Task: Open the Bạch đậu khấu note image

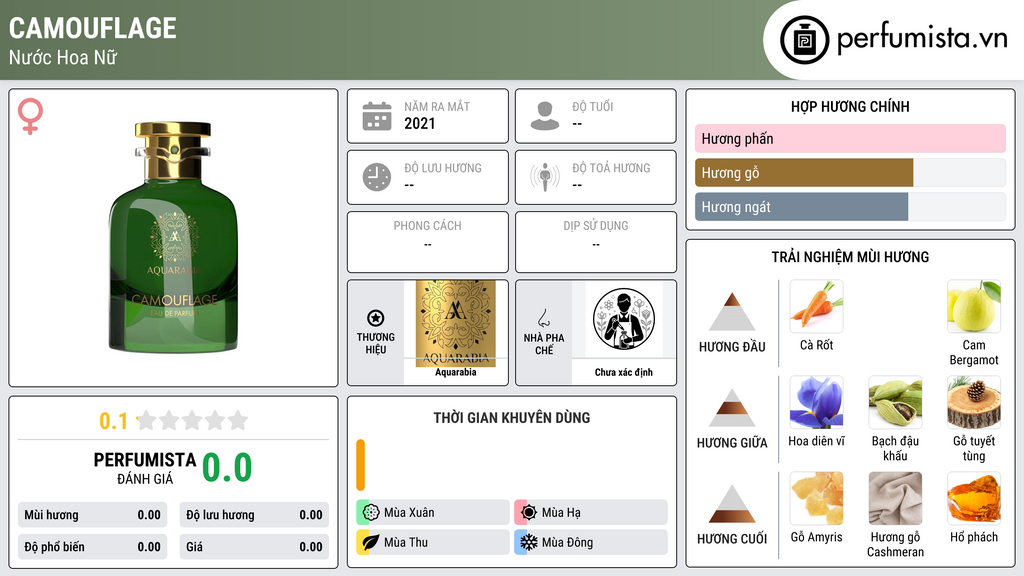Action: point(895,402)
